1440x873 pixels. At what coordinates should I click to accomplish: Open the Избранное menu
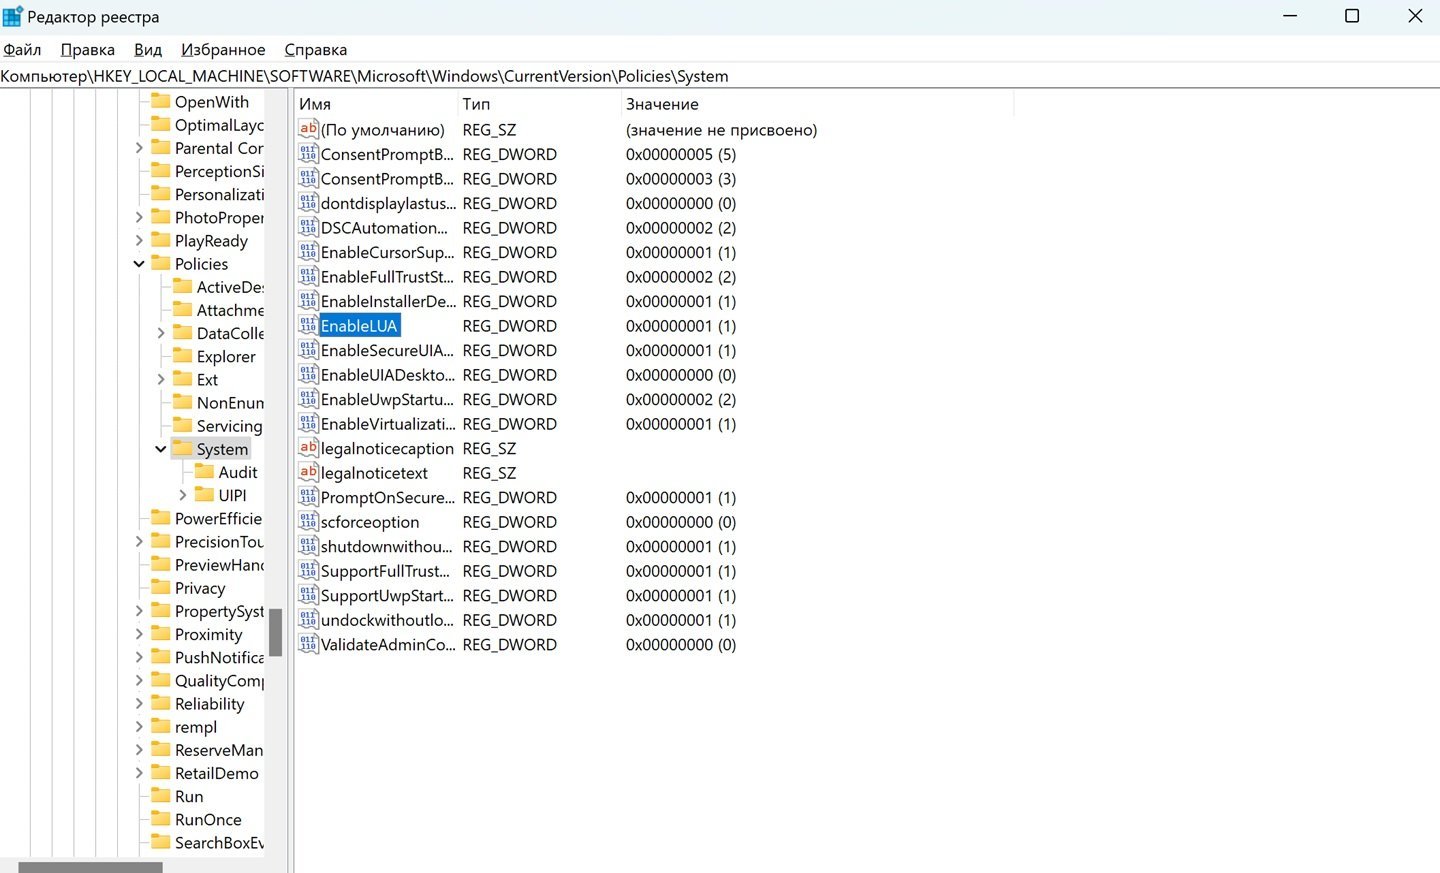(223, 49)
